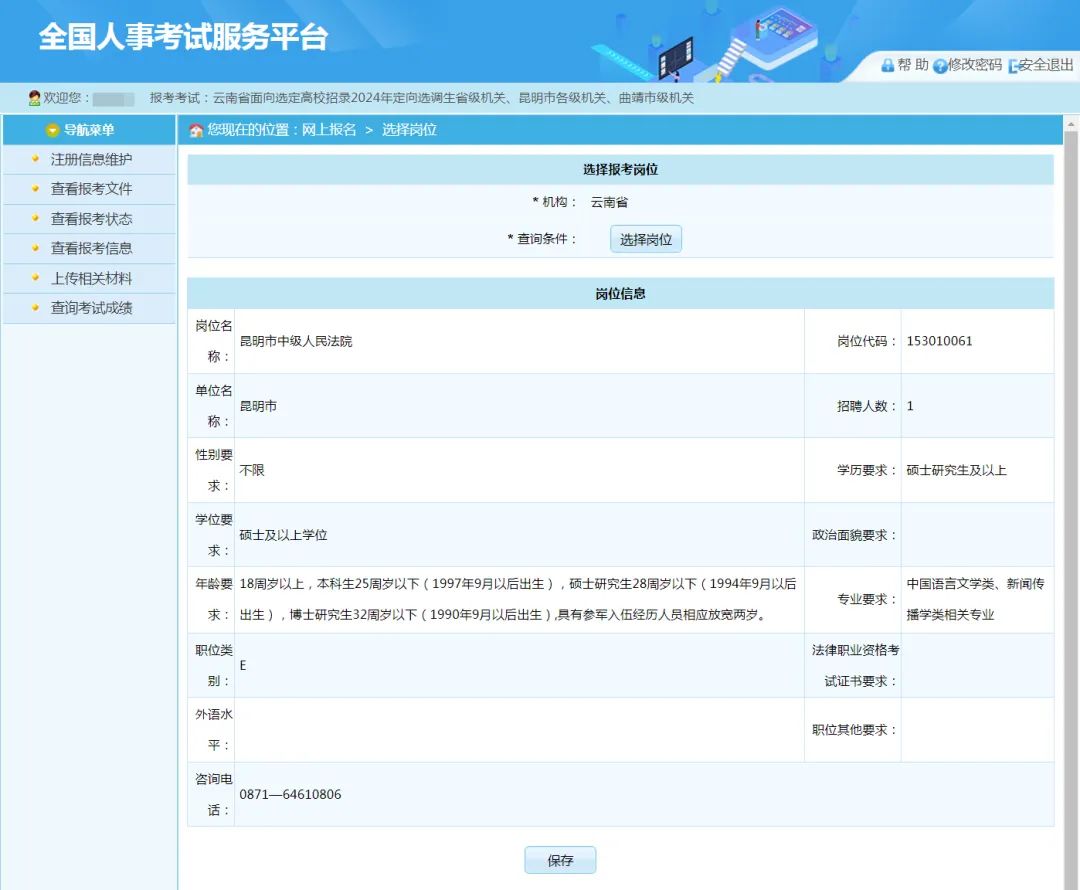Viewport: 1080px width, 890px height.
Task: Click the yellow arrow icon beside 导航菜单
Action: click(x=52, y=130)
